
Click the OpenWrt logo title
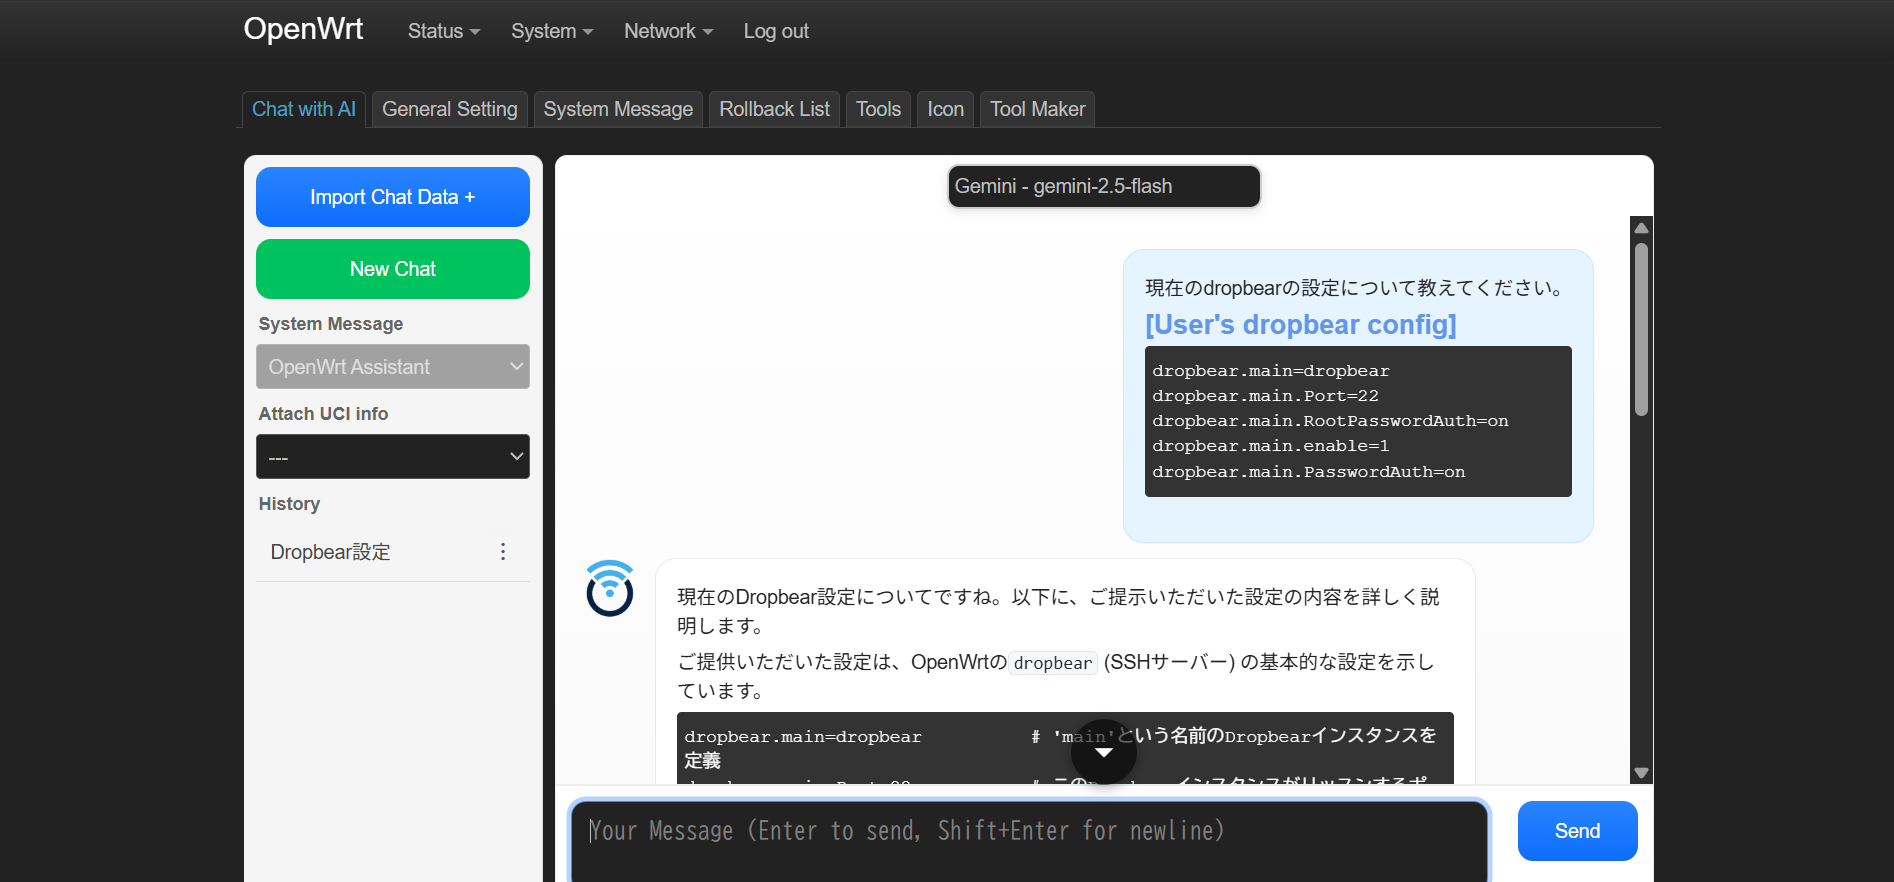(x=303, y=29)
